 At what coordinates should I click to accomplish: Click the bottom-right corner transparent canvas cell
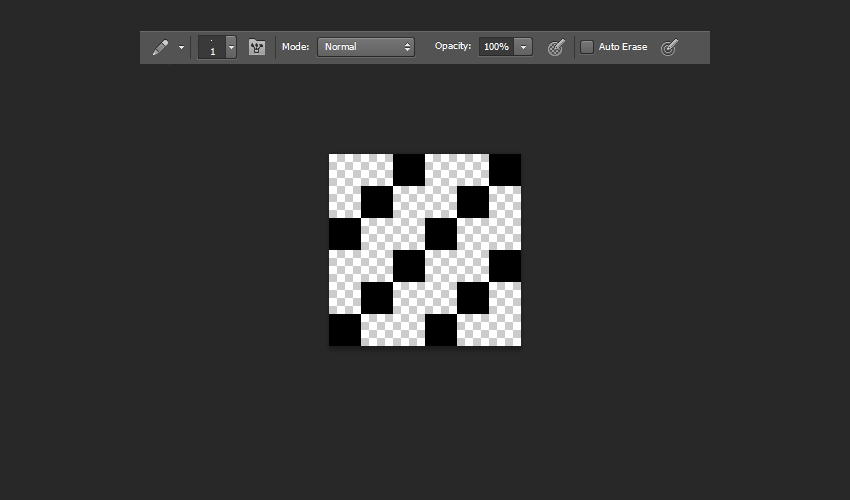pos(505,330)
